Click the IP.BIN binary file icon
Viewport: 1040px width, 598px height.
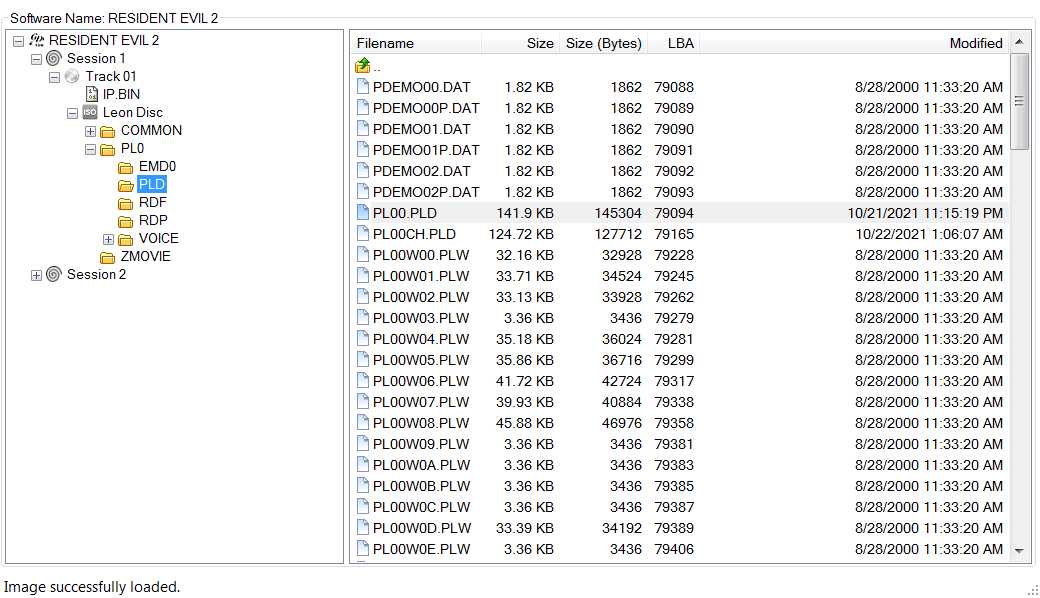point(92,94)
